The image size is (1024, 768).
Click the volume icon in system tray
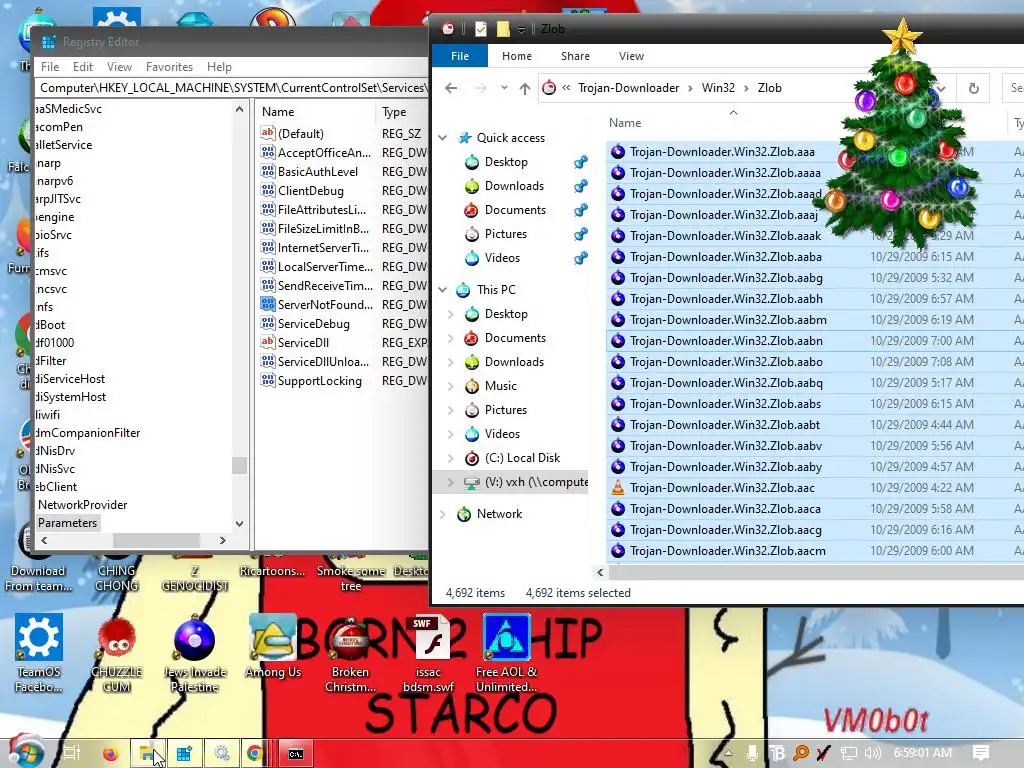pyautogui.click(x=872, y=753)
